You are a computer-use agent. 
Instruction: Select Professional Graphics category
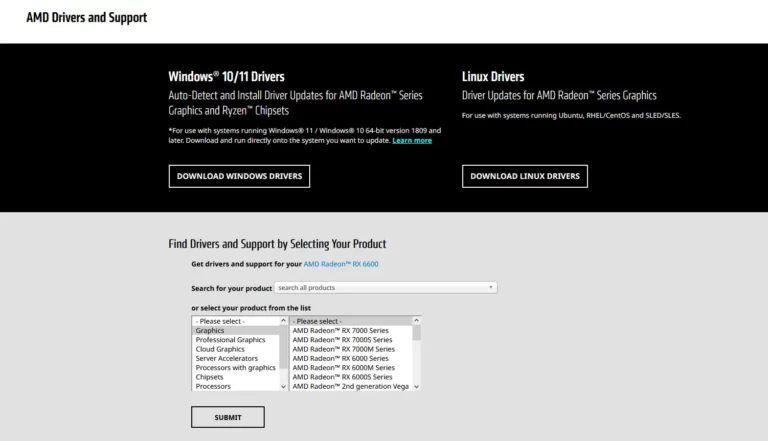click(236, 340)
